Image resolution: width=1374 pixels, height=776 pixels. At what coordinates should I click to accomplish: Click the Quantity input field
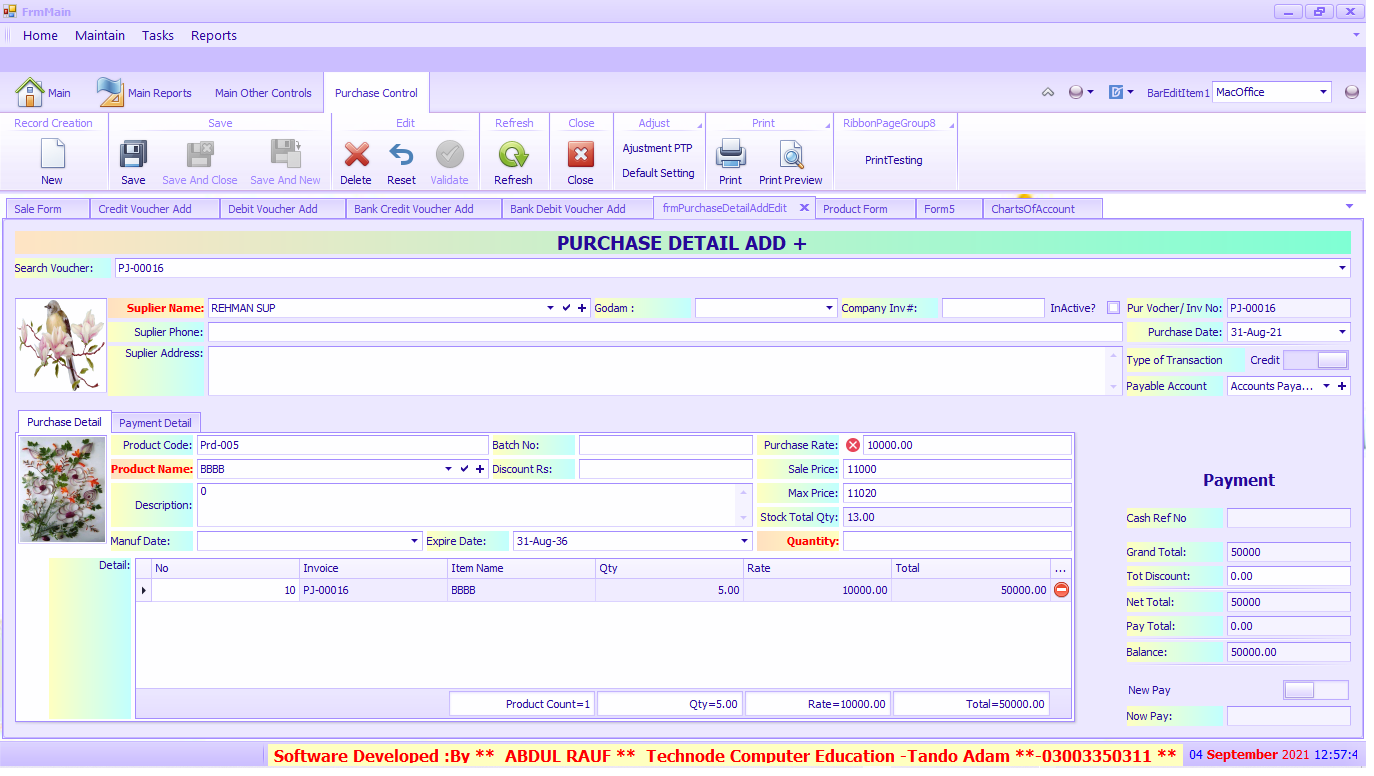[x=957, y=541]
